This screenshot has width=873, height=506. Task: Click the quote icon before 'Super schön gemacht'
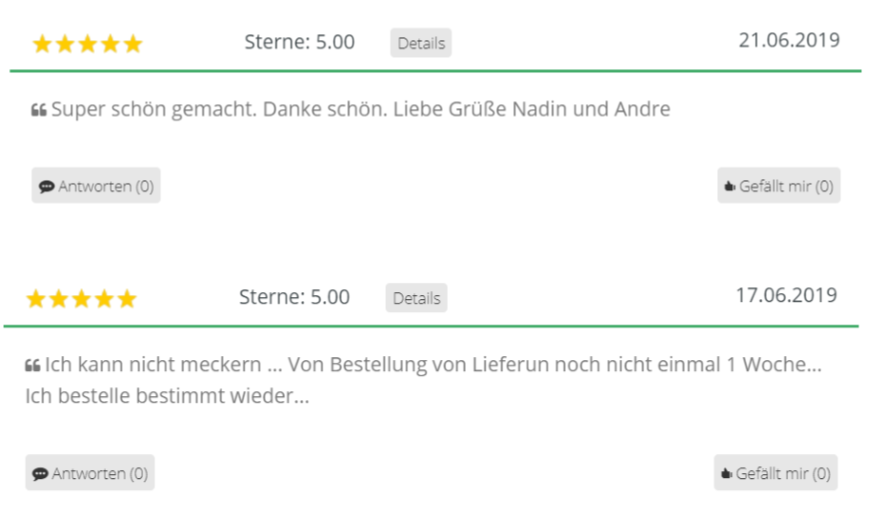(x=38, y=110)
